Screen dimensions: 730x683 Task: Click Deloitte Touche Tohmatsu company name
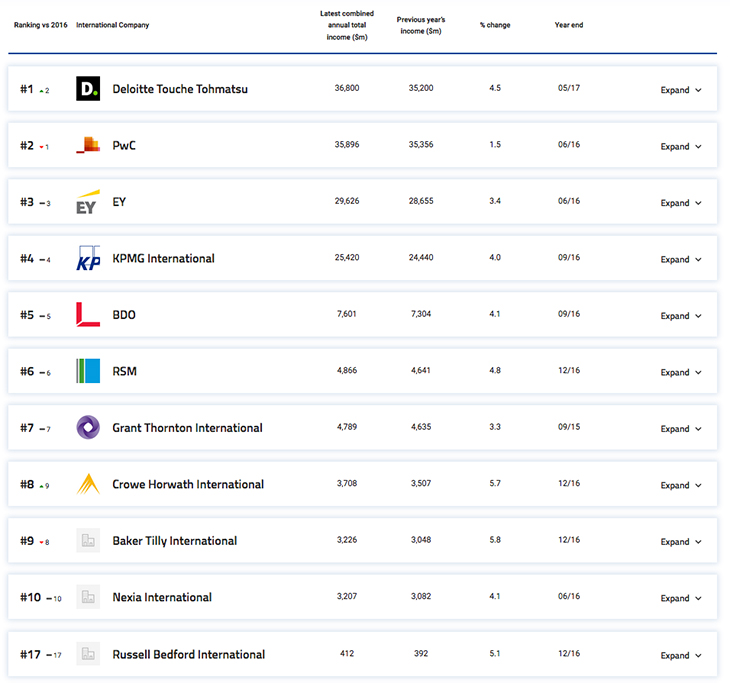point(180,89)
